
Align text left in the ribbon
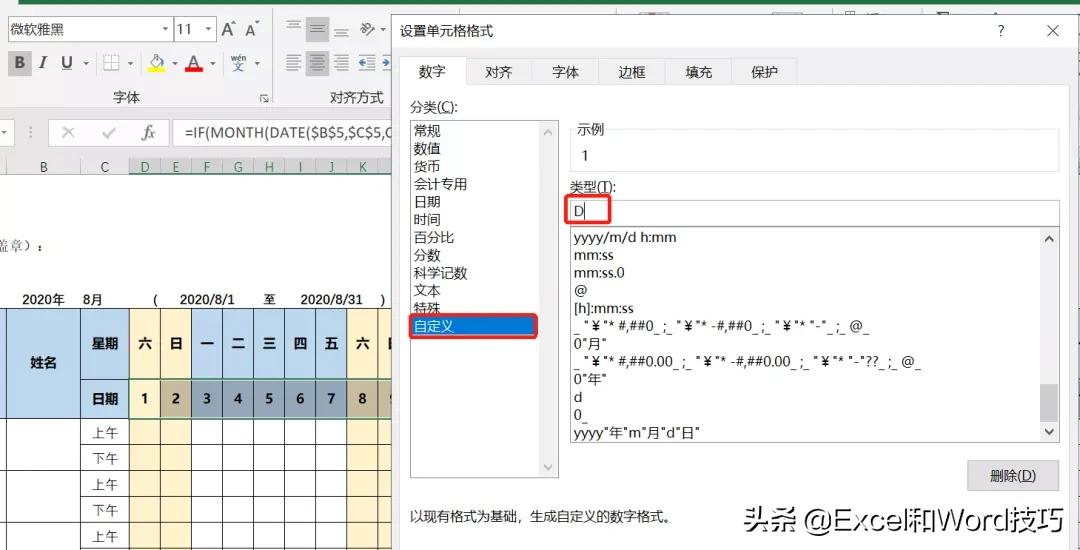coord(294,63)
